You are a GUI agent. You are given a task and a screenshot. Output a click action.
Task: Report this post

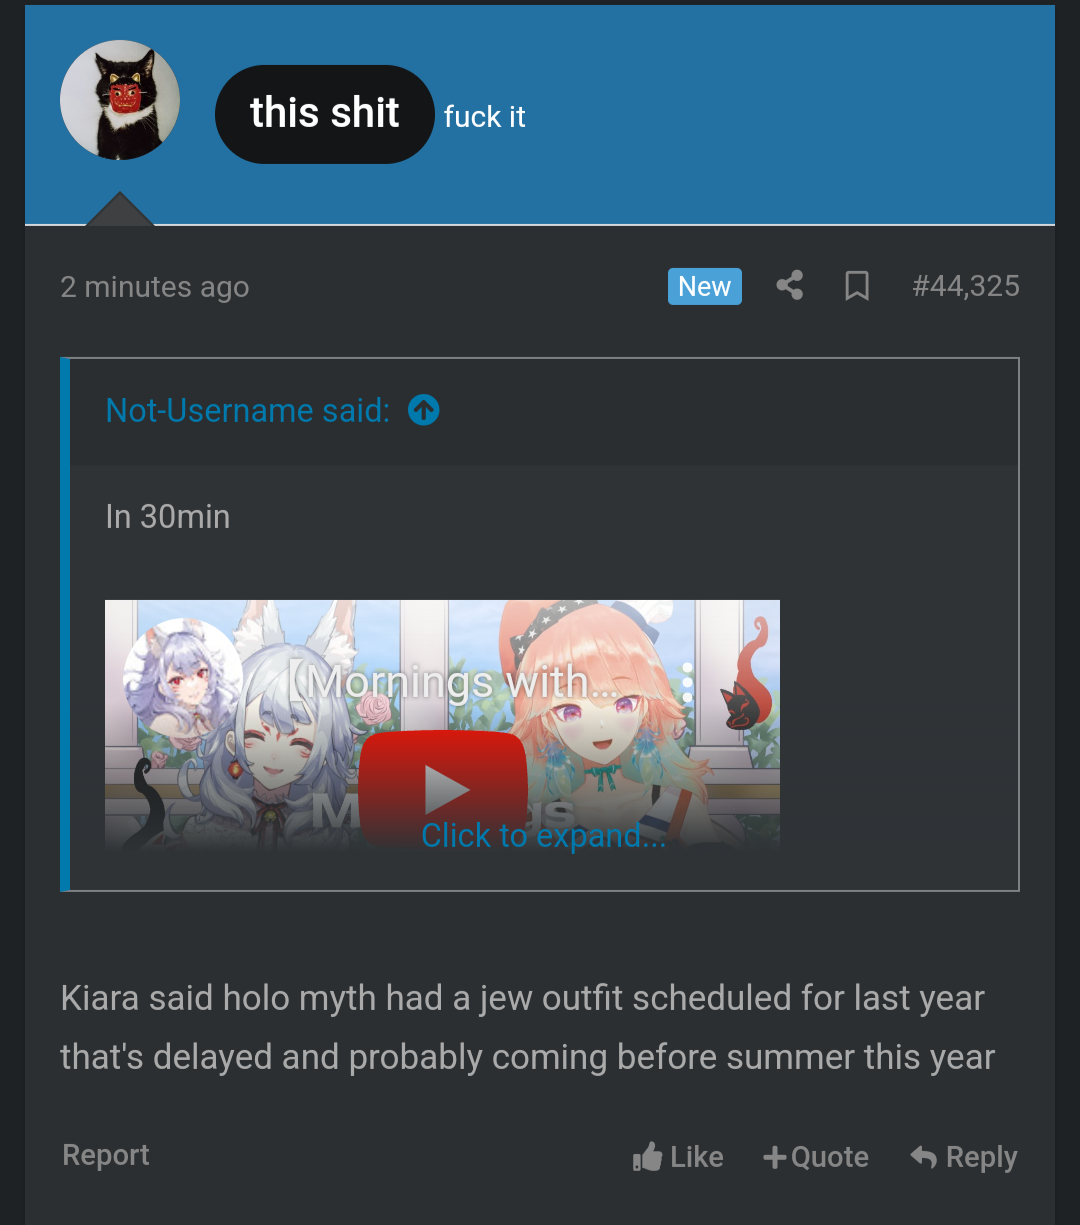click(x=106, y=1155)
